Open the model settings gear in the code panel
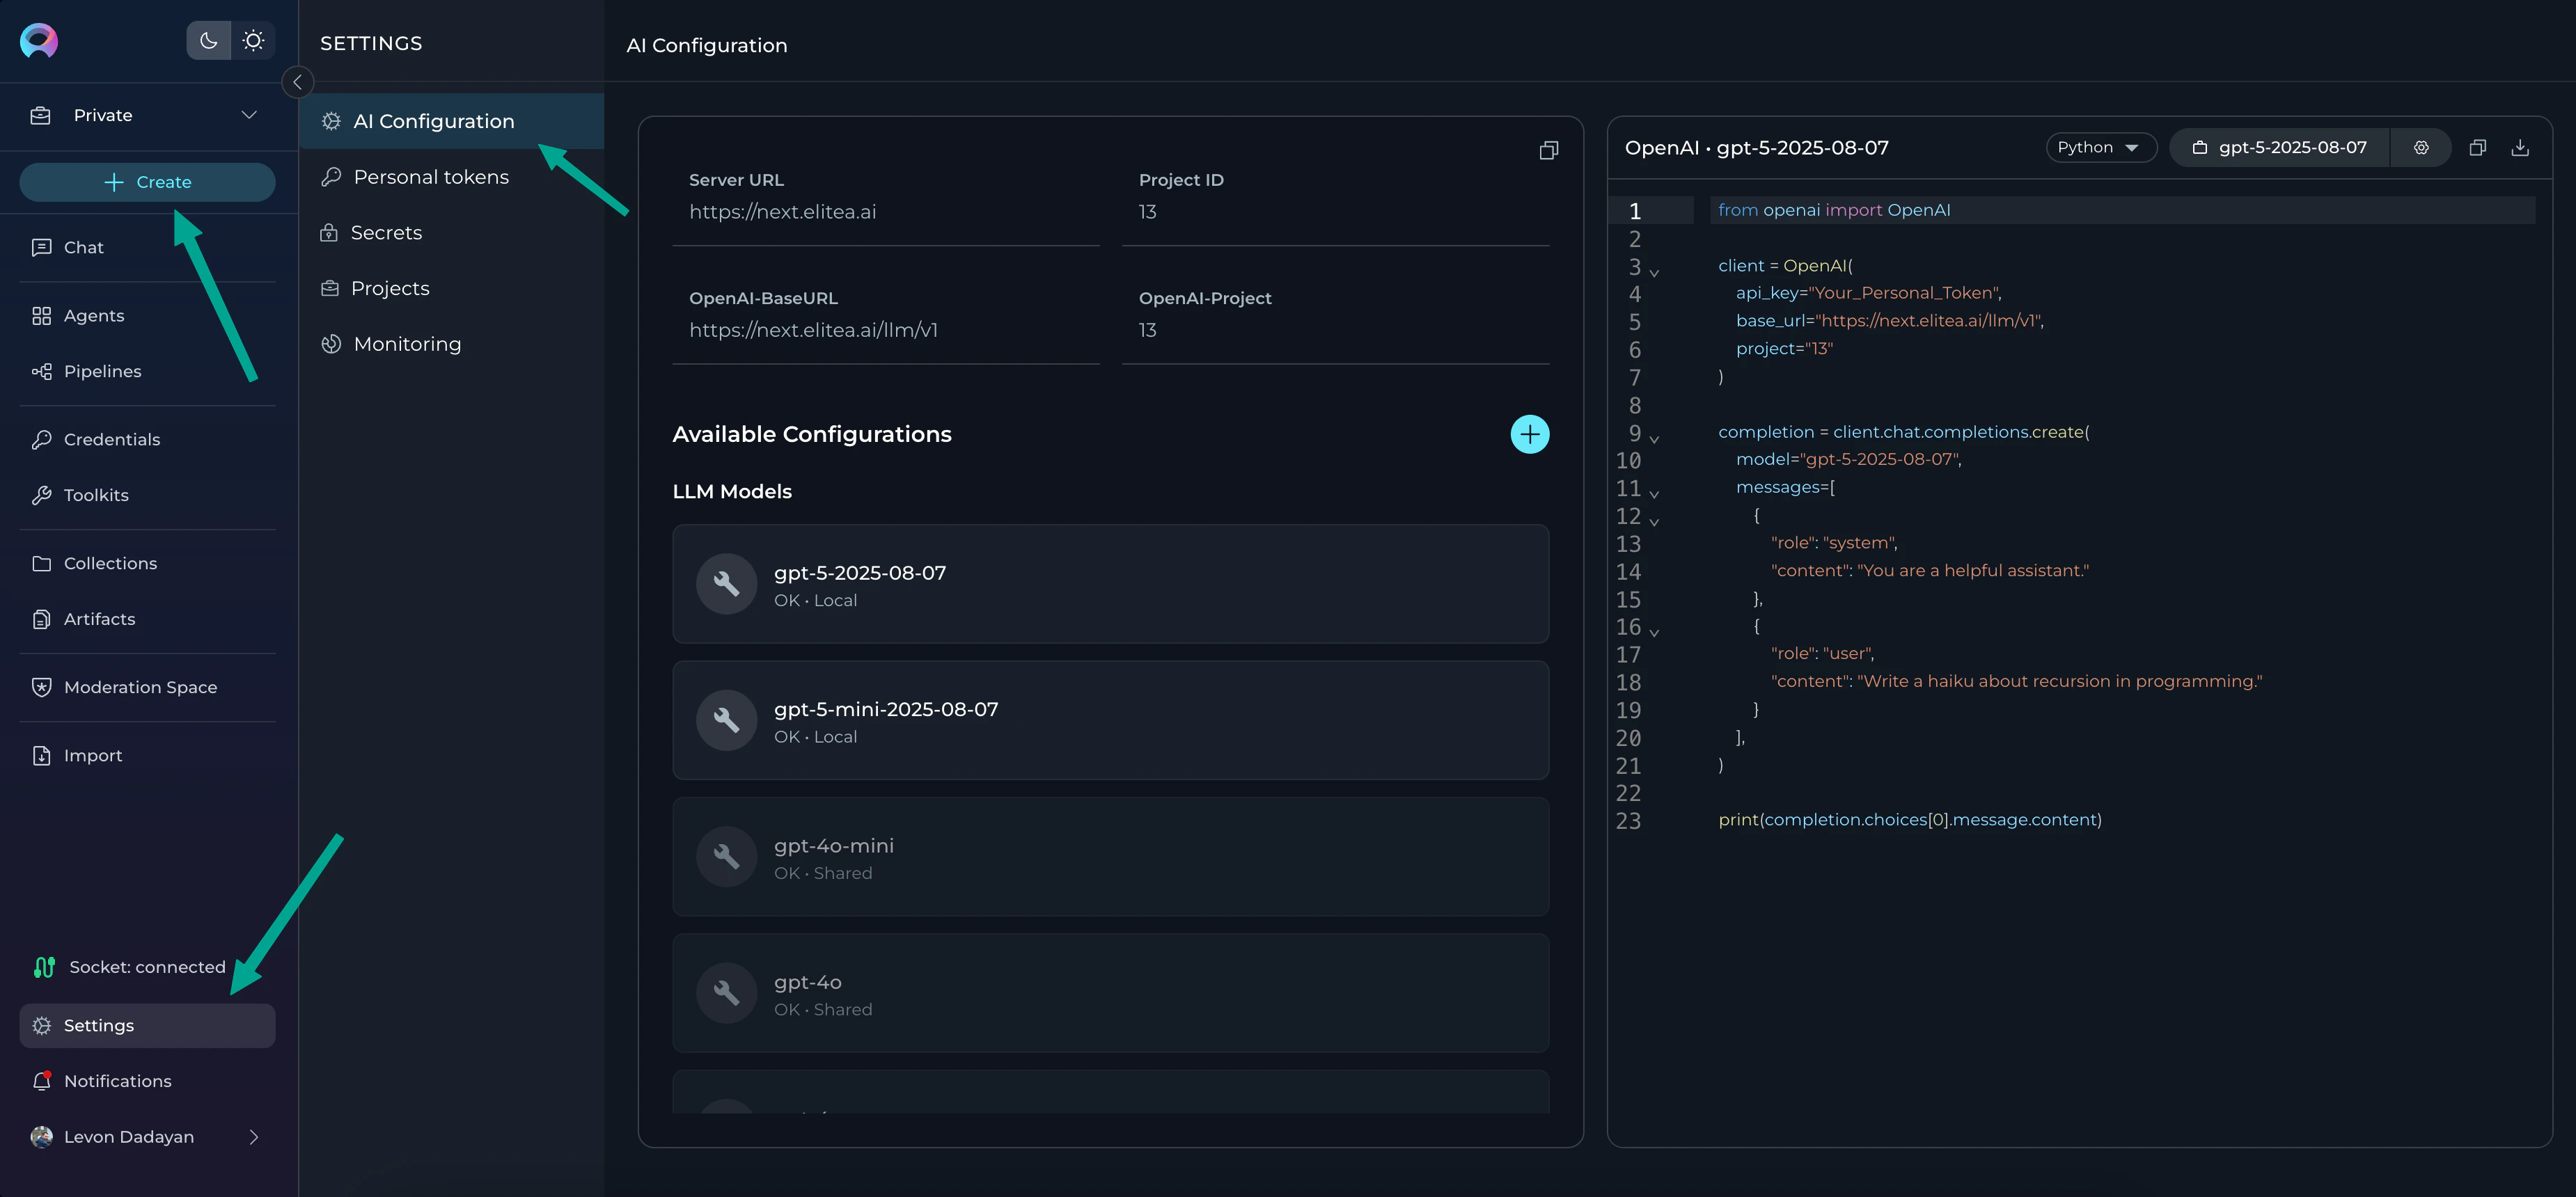 click(x=2421, y=148)
